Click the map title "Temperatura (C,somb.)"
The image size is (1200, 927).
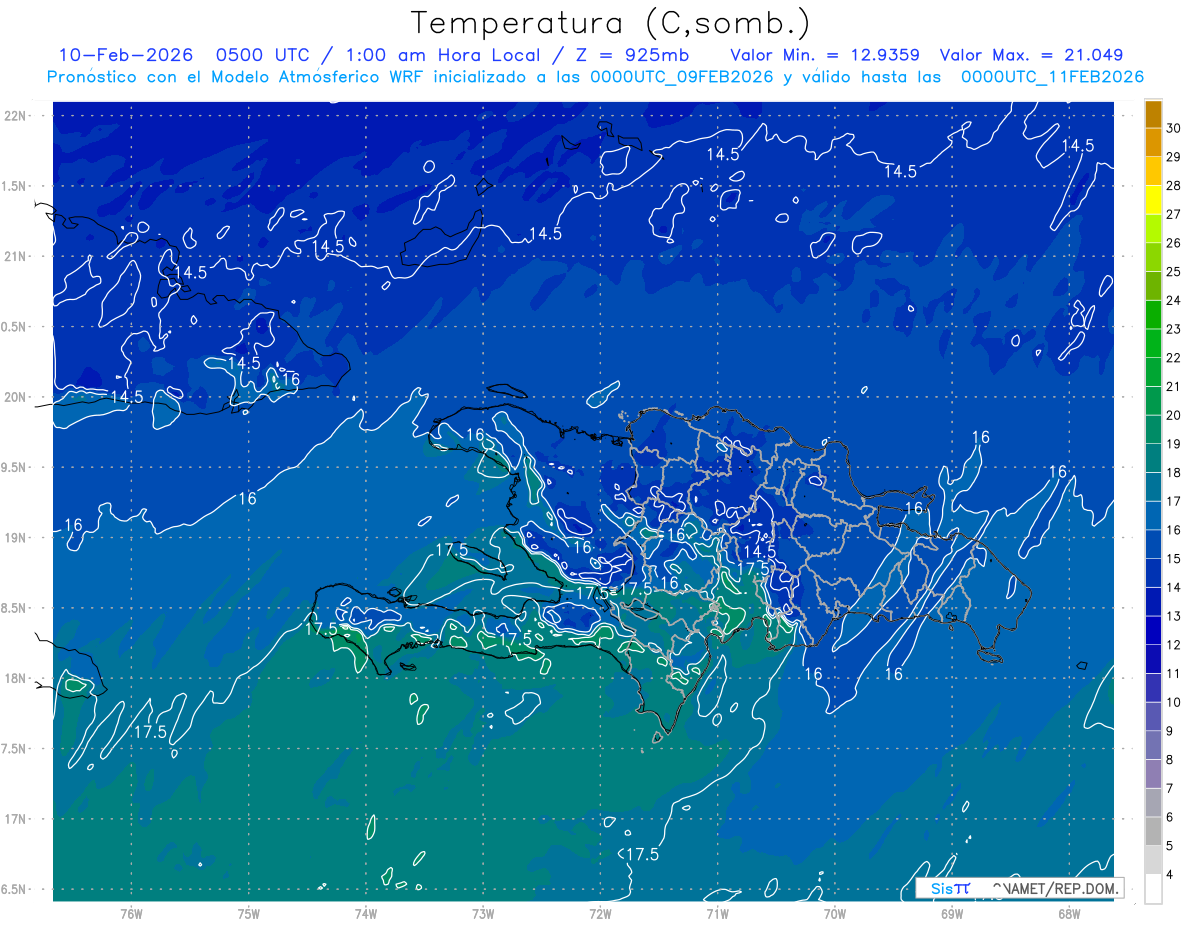click(x=609, y=23)
